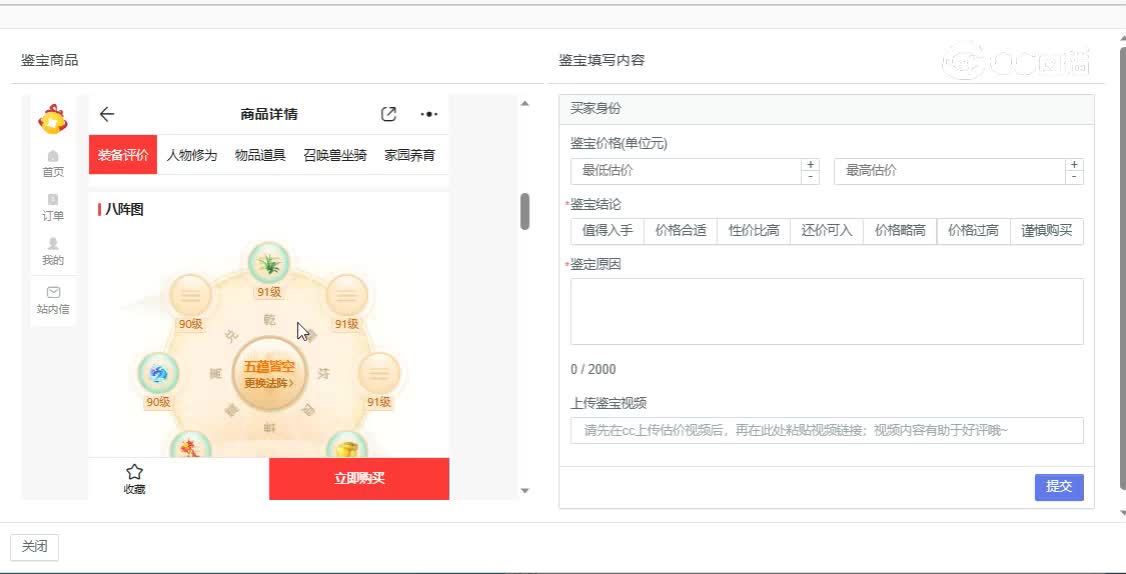
Task: Increase 最高估价 with plus stepper
Action: pos(1074,165)
